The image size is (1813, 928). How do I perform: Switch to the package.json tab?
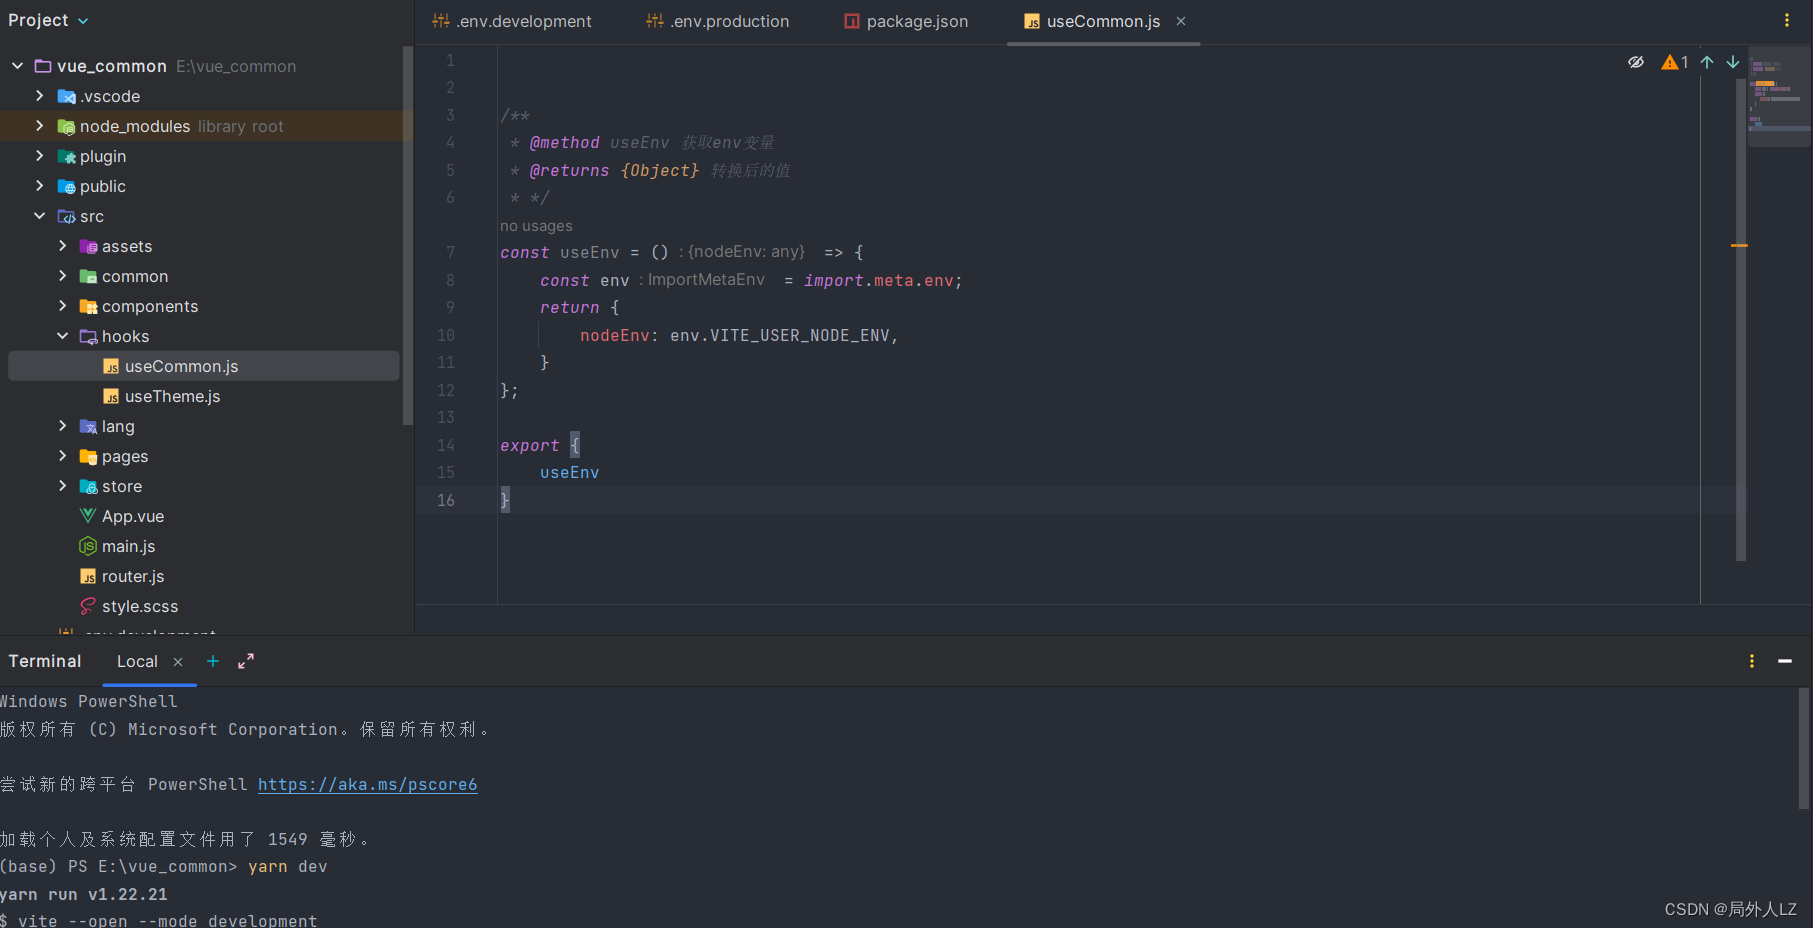tap(906, 21)
